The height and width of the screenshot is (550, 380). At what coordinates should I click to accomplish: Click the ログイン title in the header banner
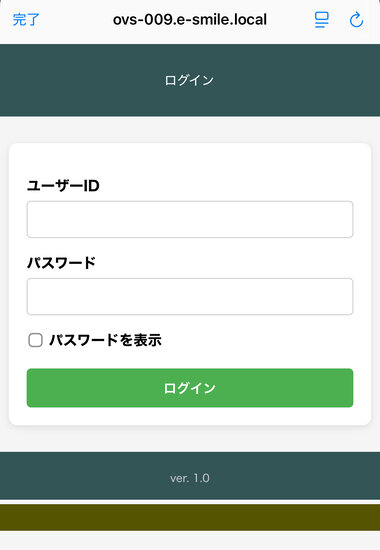189,80
